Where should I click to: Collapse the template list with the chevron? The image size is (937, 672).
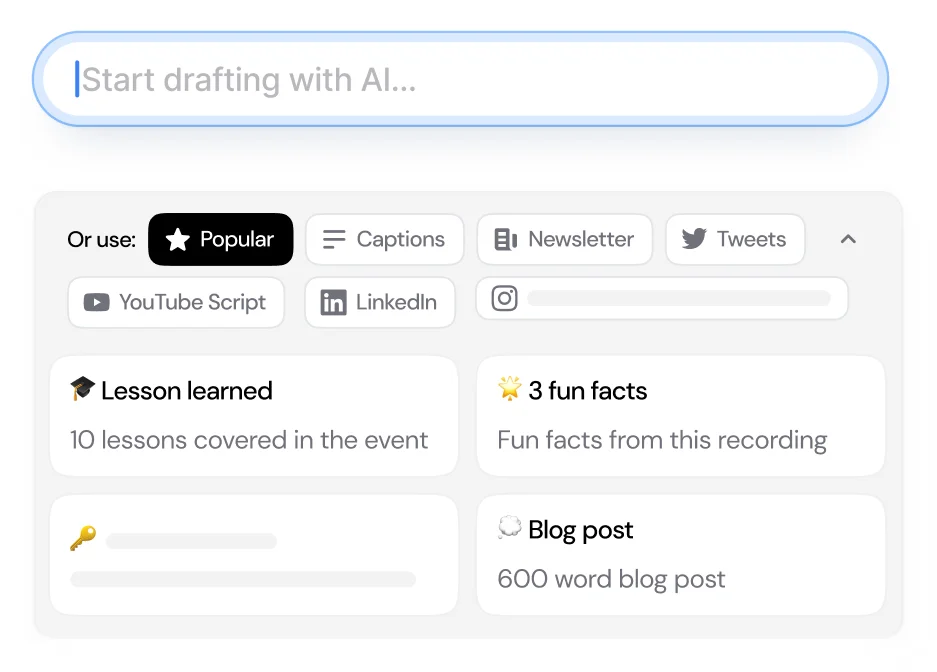847,239
